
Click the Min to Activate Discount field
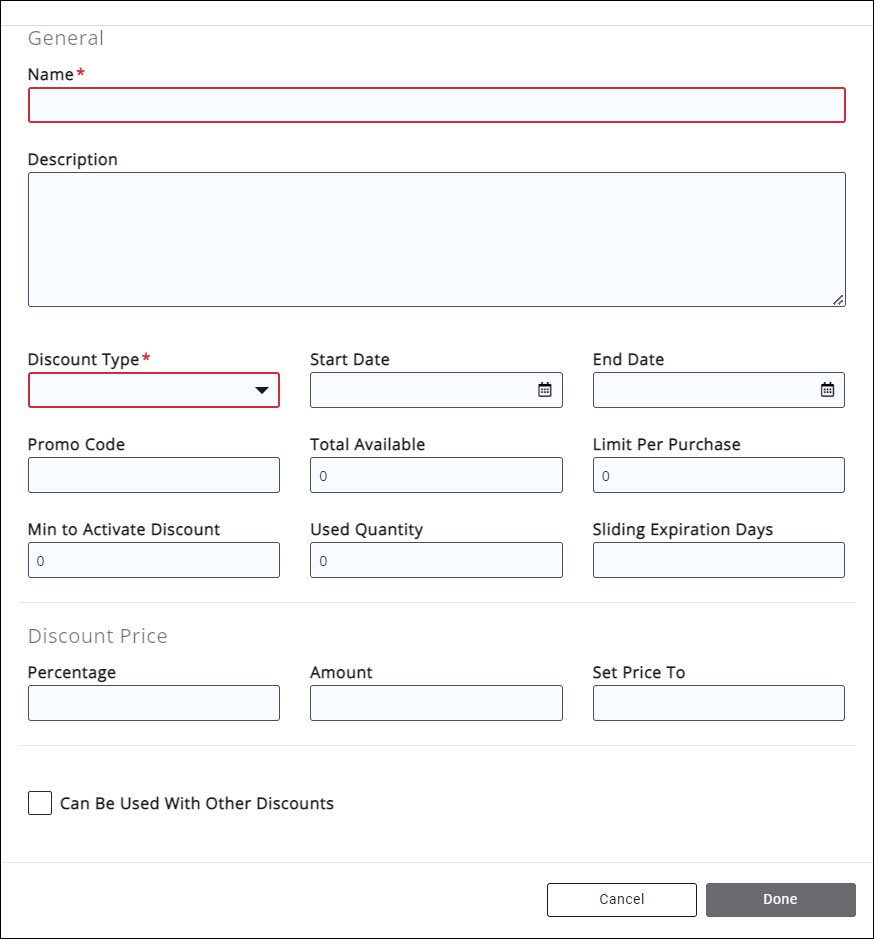point(154,560)
